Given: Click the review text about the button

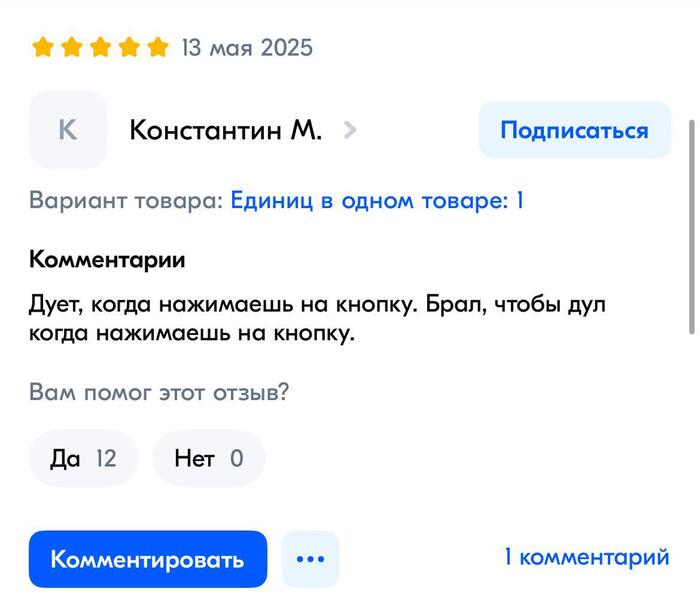Looking at the screenshot, I should (318, 318).
